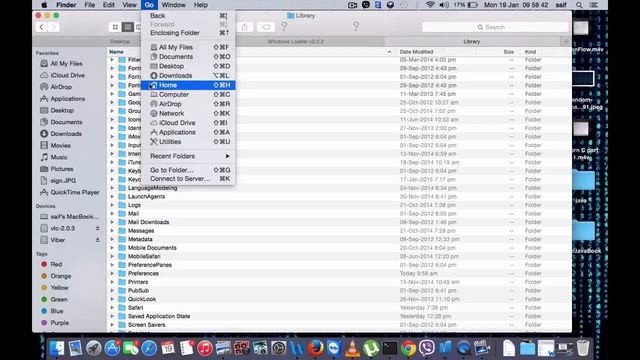
Task: Open TeamViewer icon in Dock
Action: (x=334, y=348)
